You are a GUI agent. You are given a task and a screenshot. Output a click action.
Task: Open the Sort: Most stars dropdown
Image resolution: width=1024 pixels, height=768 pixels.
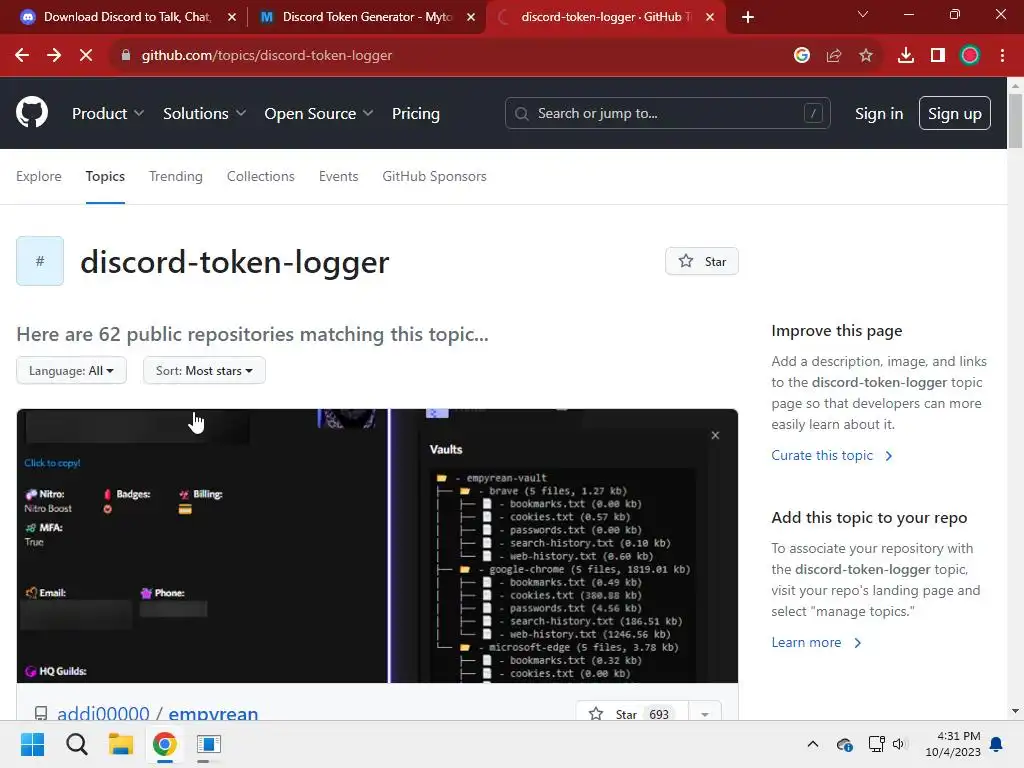(x=204, y=370)
